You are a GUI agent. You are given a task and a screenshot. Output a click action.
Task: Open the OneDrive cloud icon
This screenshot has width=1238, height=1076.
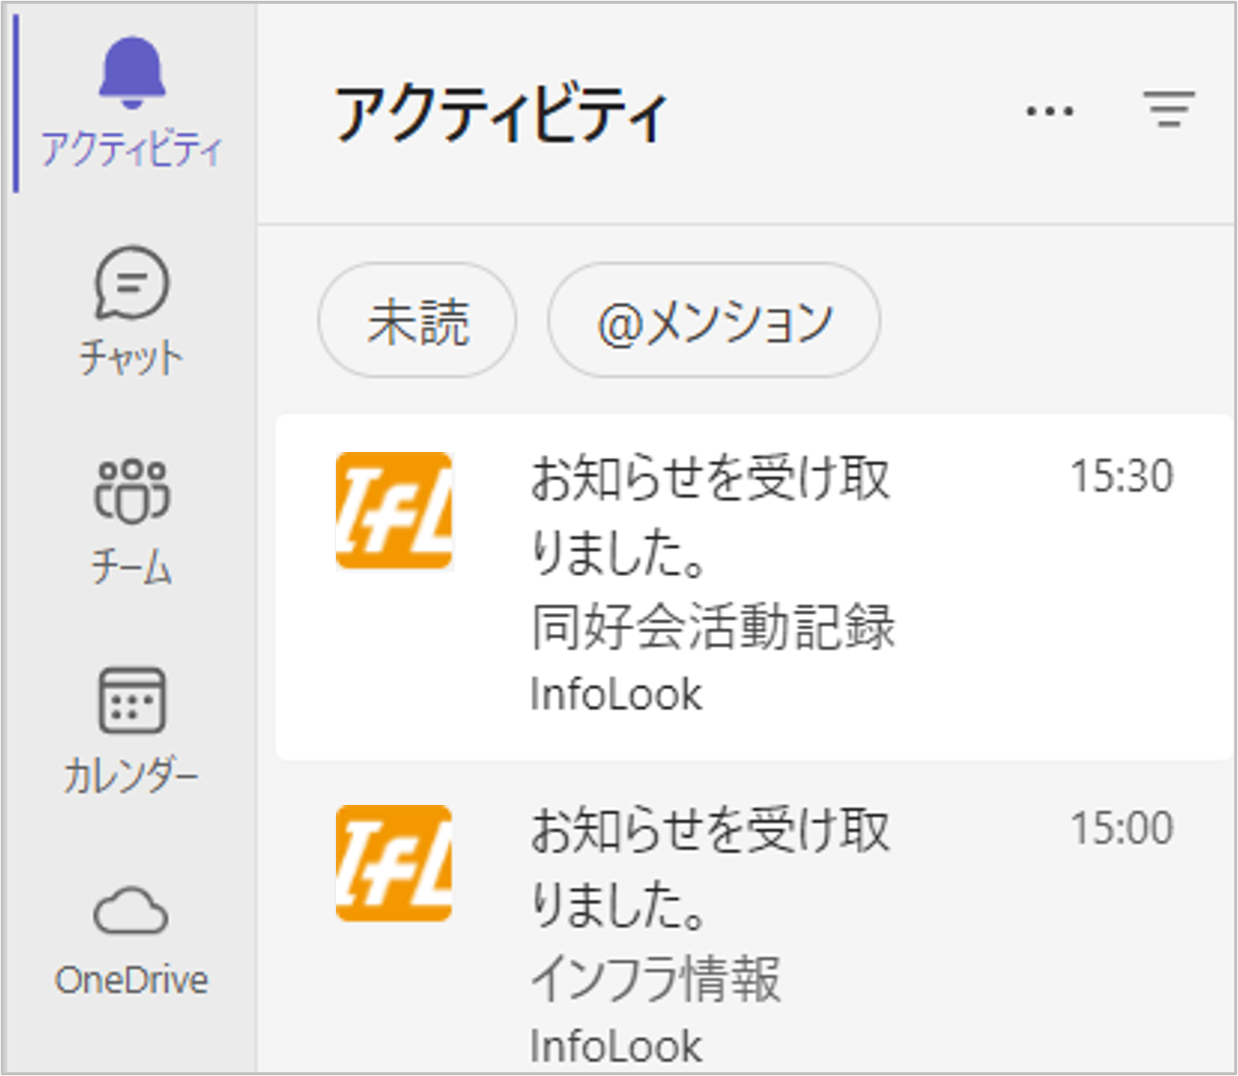(131, 910)
